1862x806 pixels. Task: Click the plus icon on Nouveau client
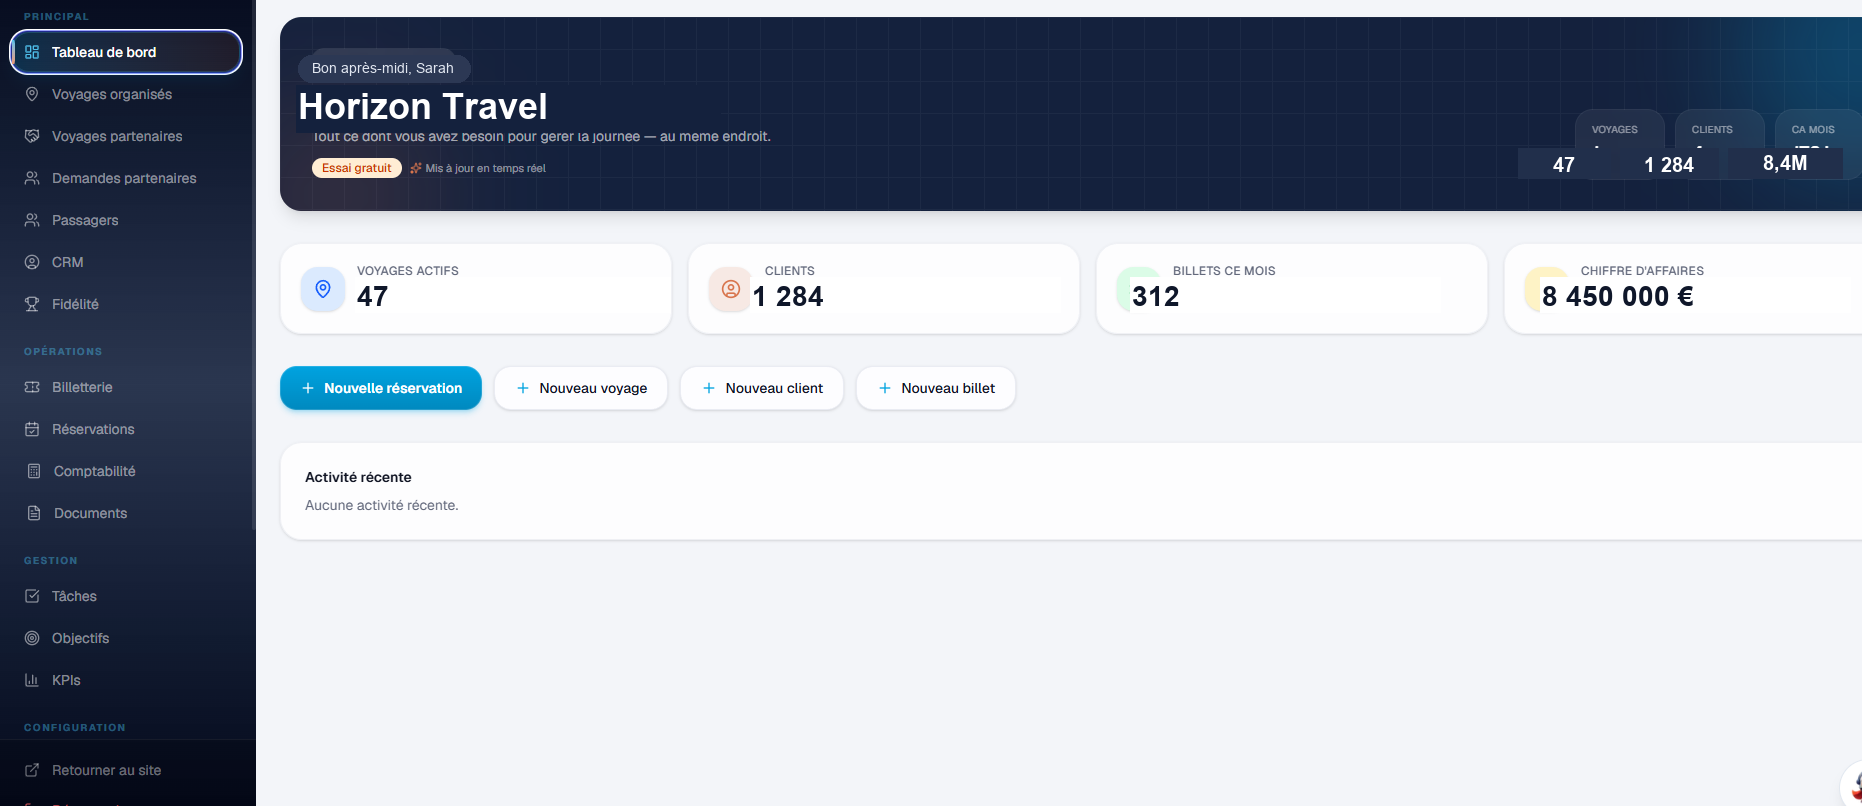pos(709,388)
